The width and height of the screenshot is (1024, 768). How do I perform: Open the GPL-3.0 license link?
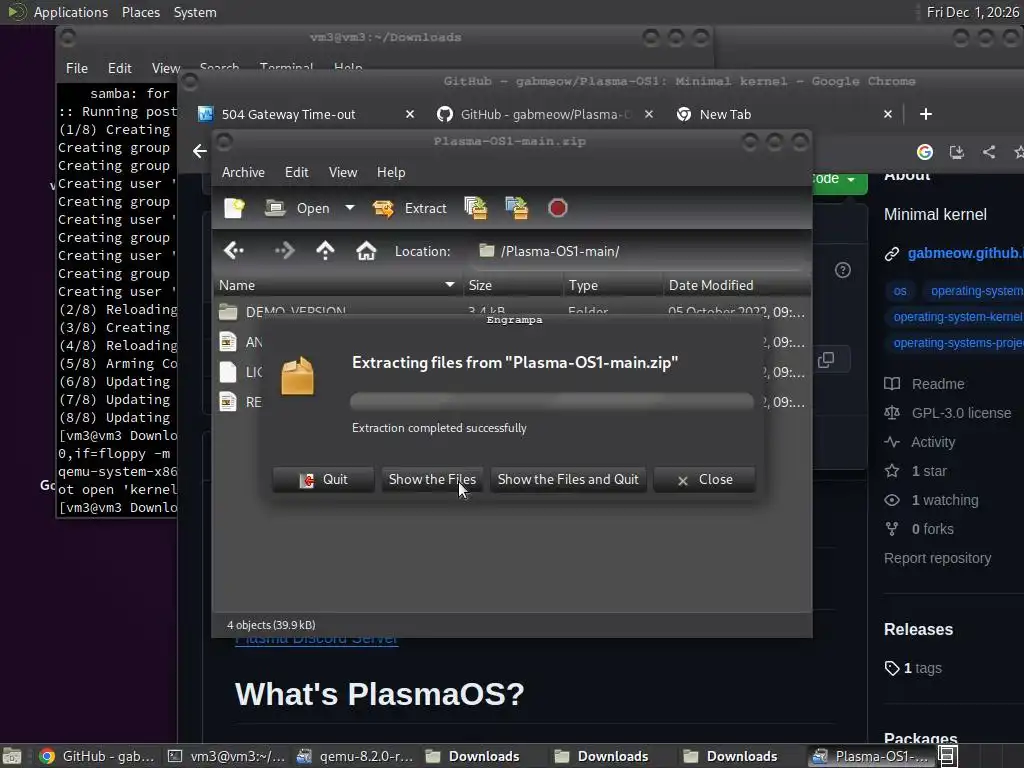[948, 413]
